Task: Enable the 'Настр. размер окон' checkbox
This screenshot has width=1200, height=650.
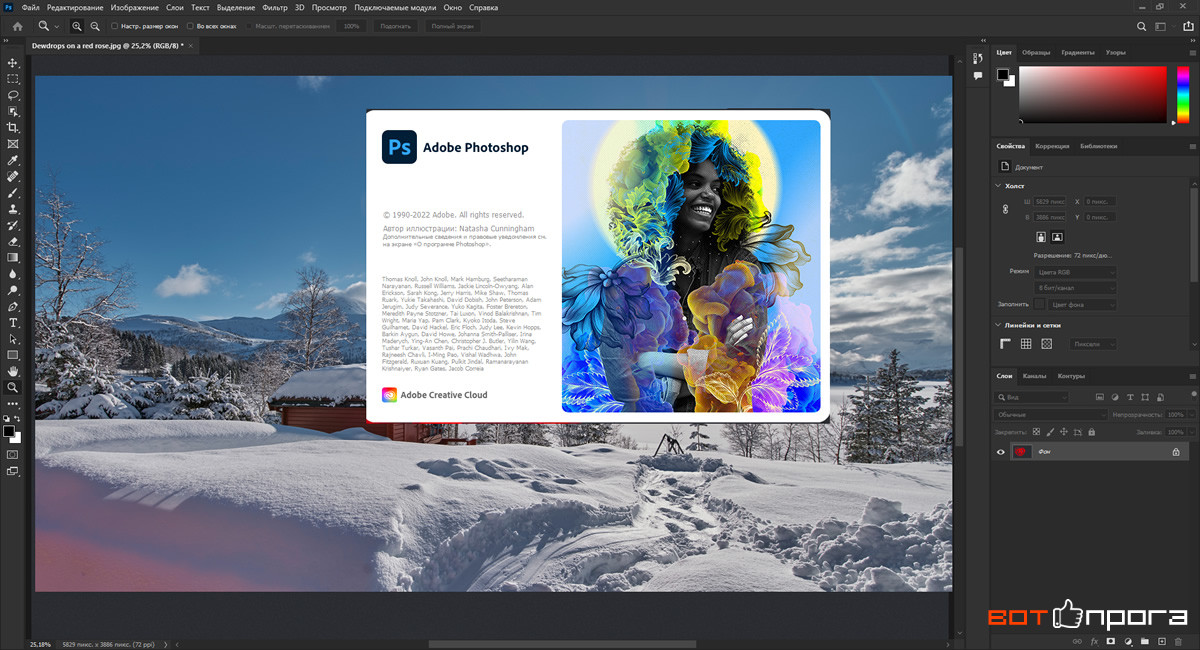Action: pos(114,26)
